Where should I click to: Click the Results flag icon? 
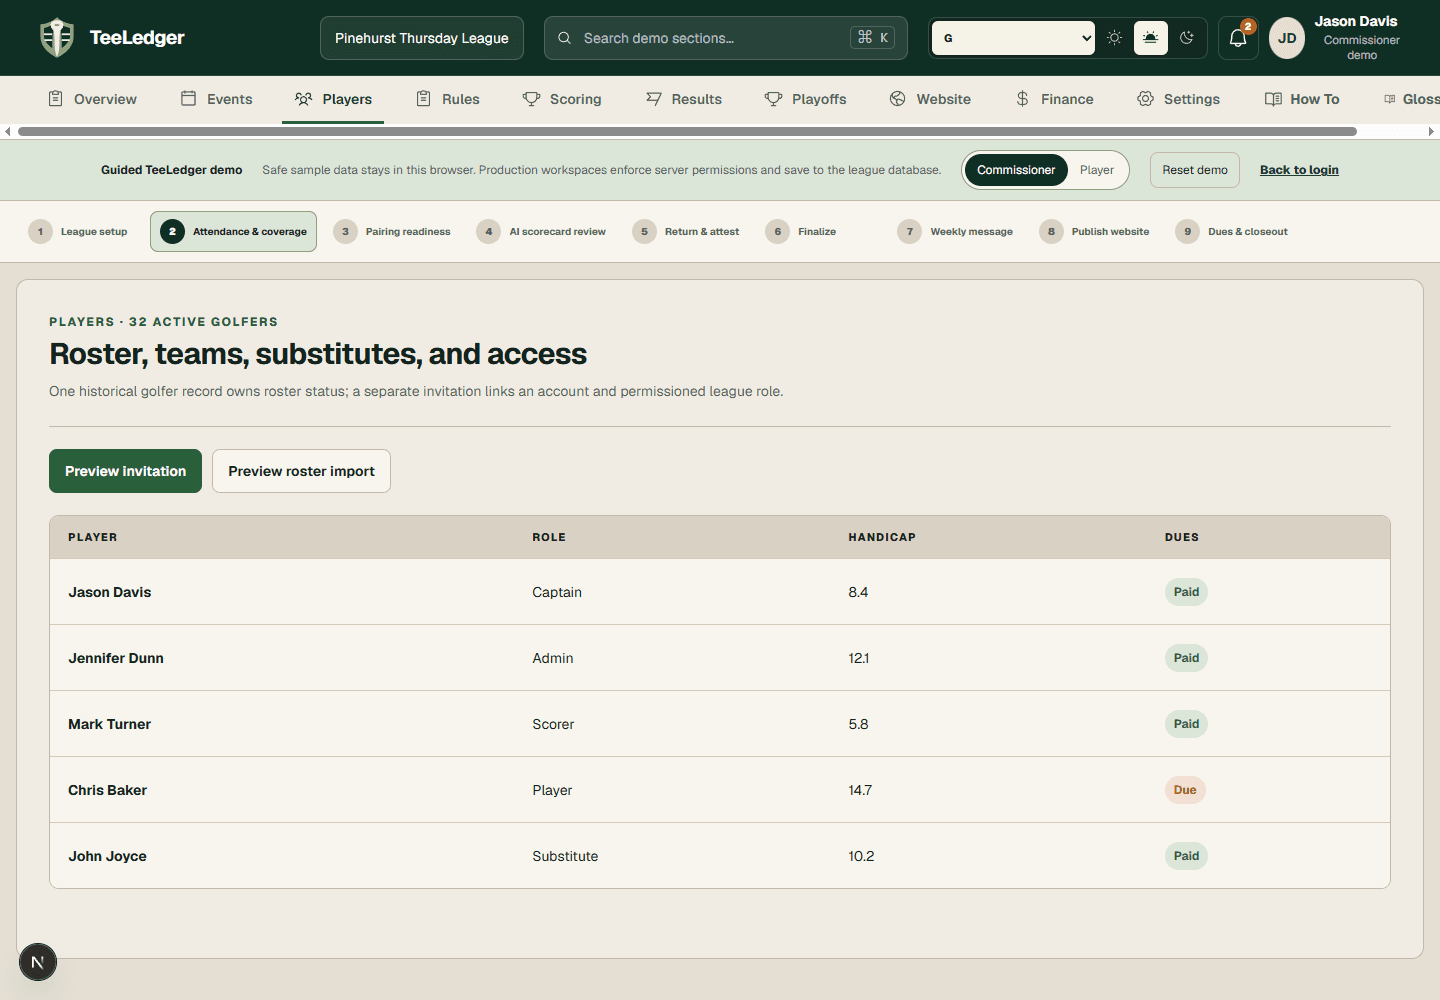[654, 99]
